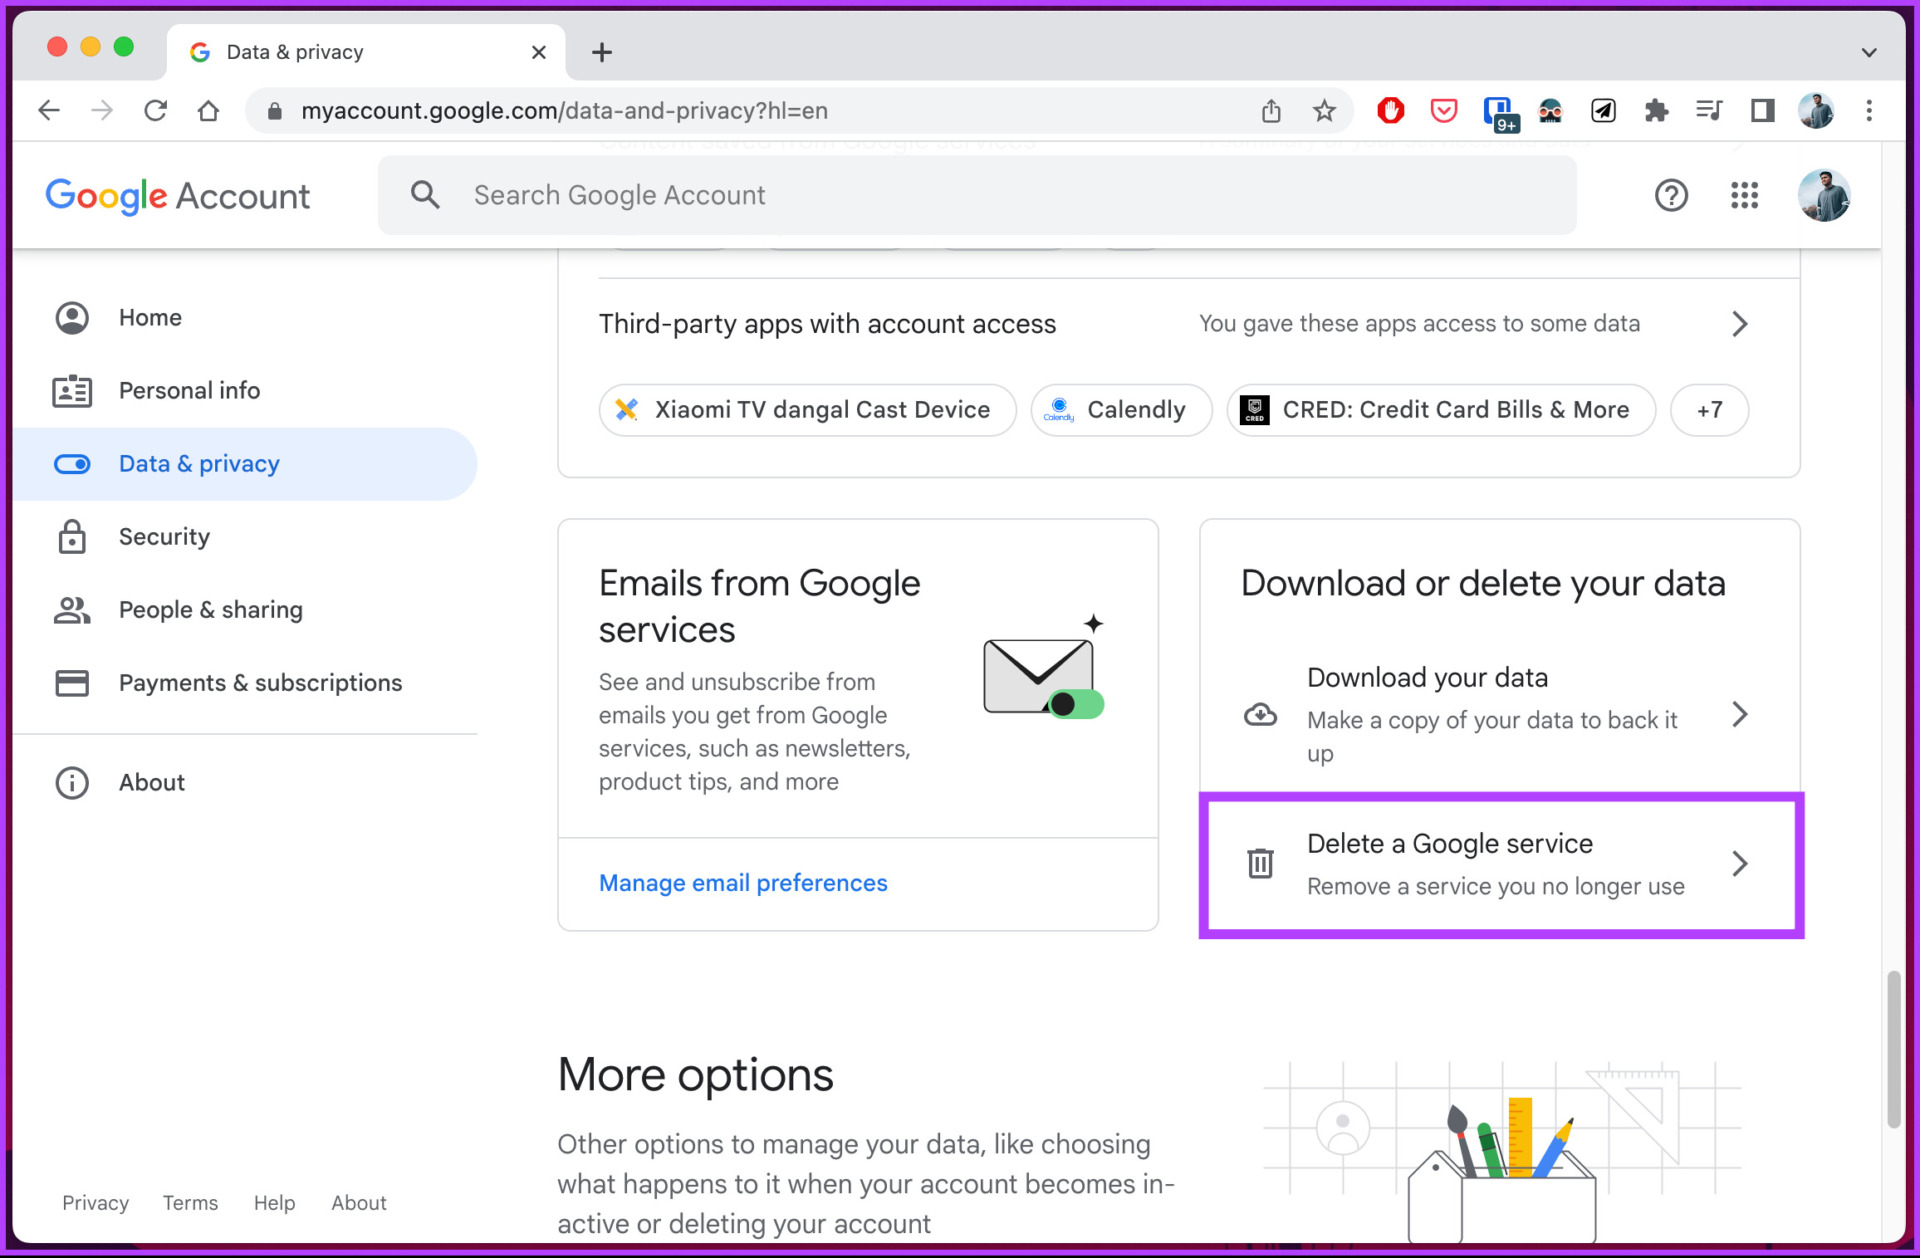1920x1258 pixels.
Task: Click the paper plane extension icon
Action: point(1603,110)
